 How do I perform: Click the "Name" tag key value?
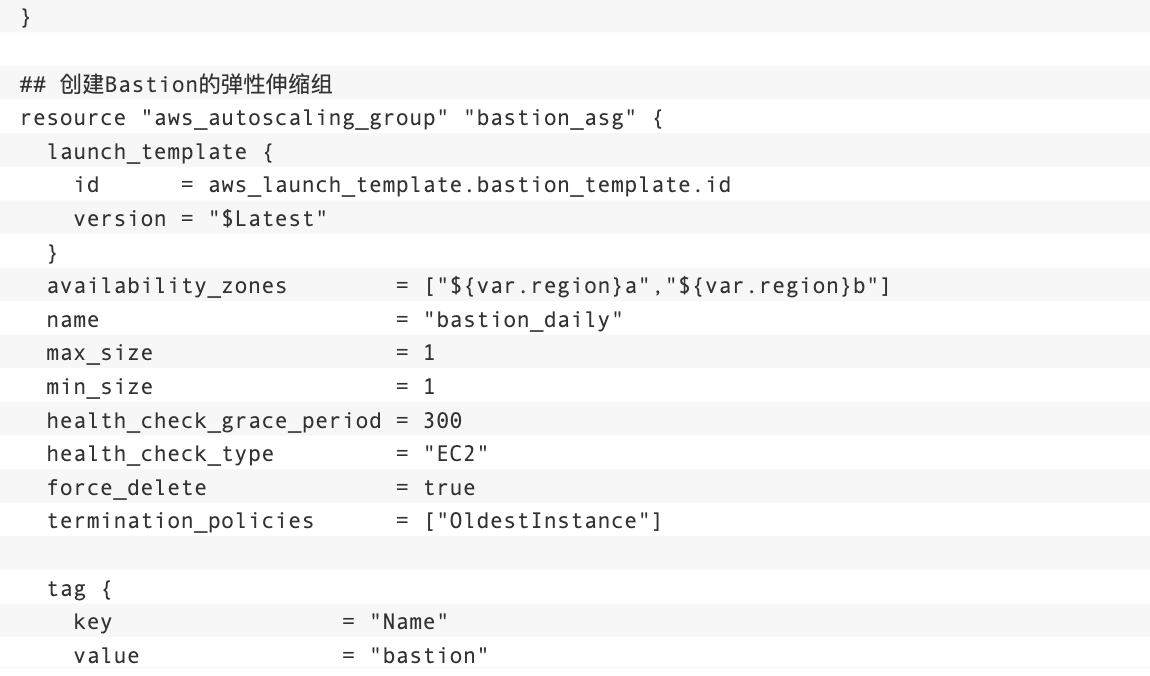click(x=409, y=622)
